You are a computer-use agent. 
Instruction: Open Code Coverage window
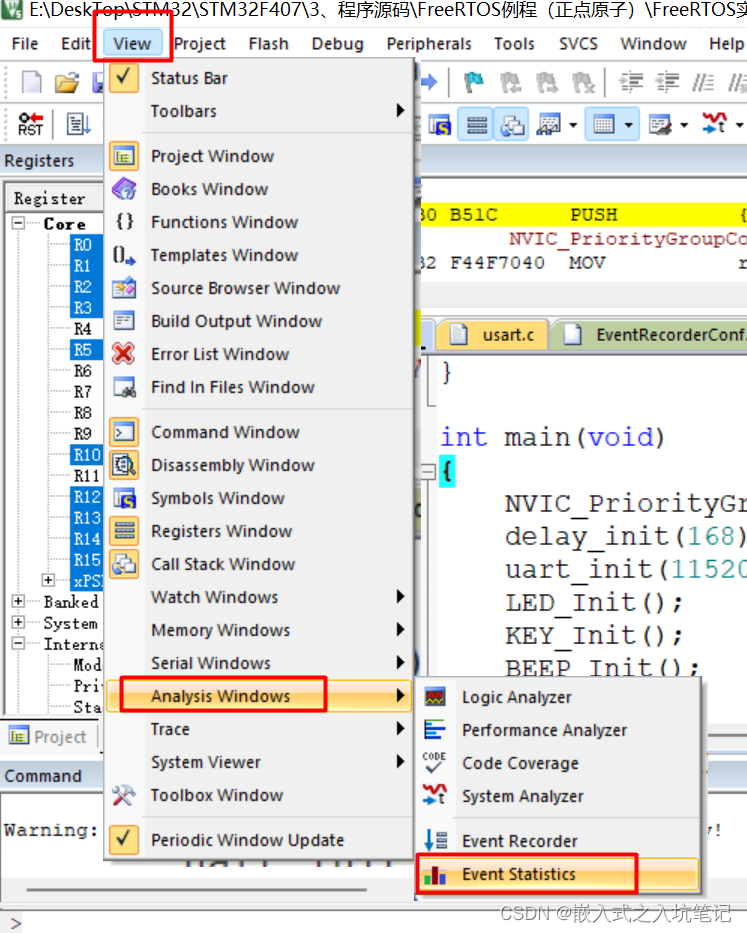point(558,763)
